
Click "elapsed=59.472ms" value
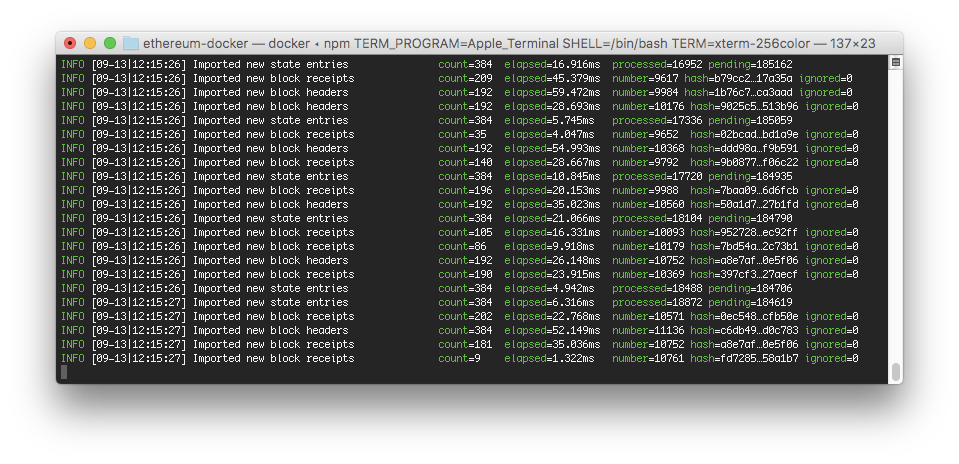pos(552,92)
